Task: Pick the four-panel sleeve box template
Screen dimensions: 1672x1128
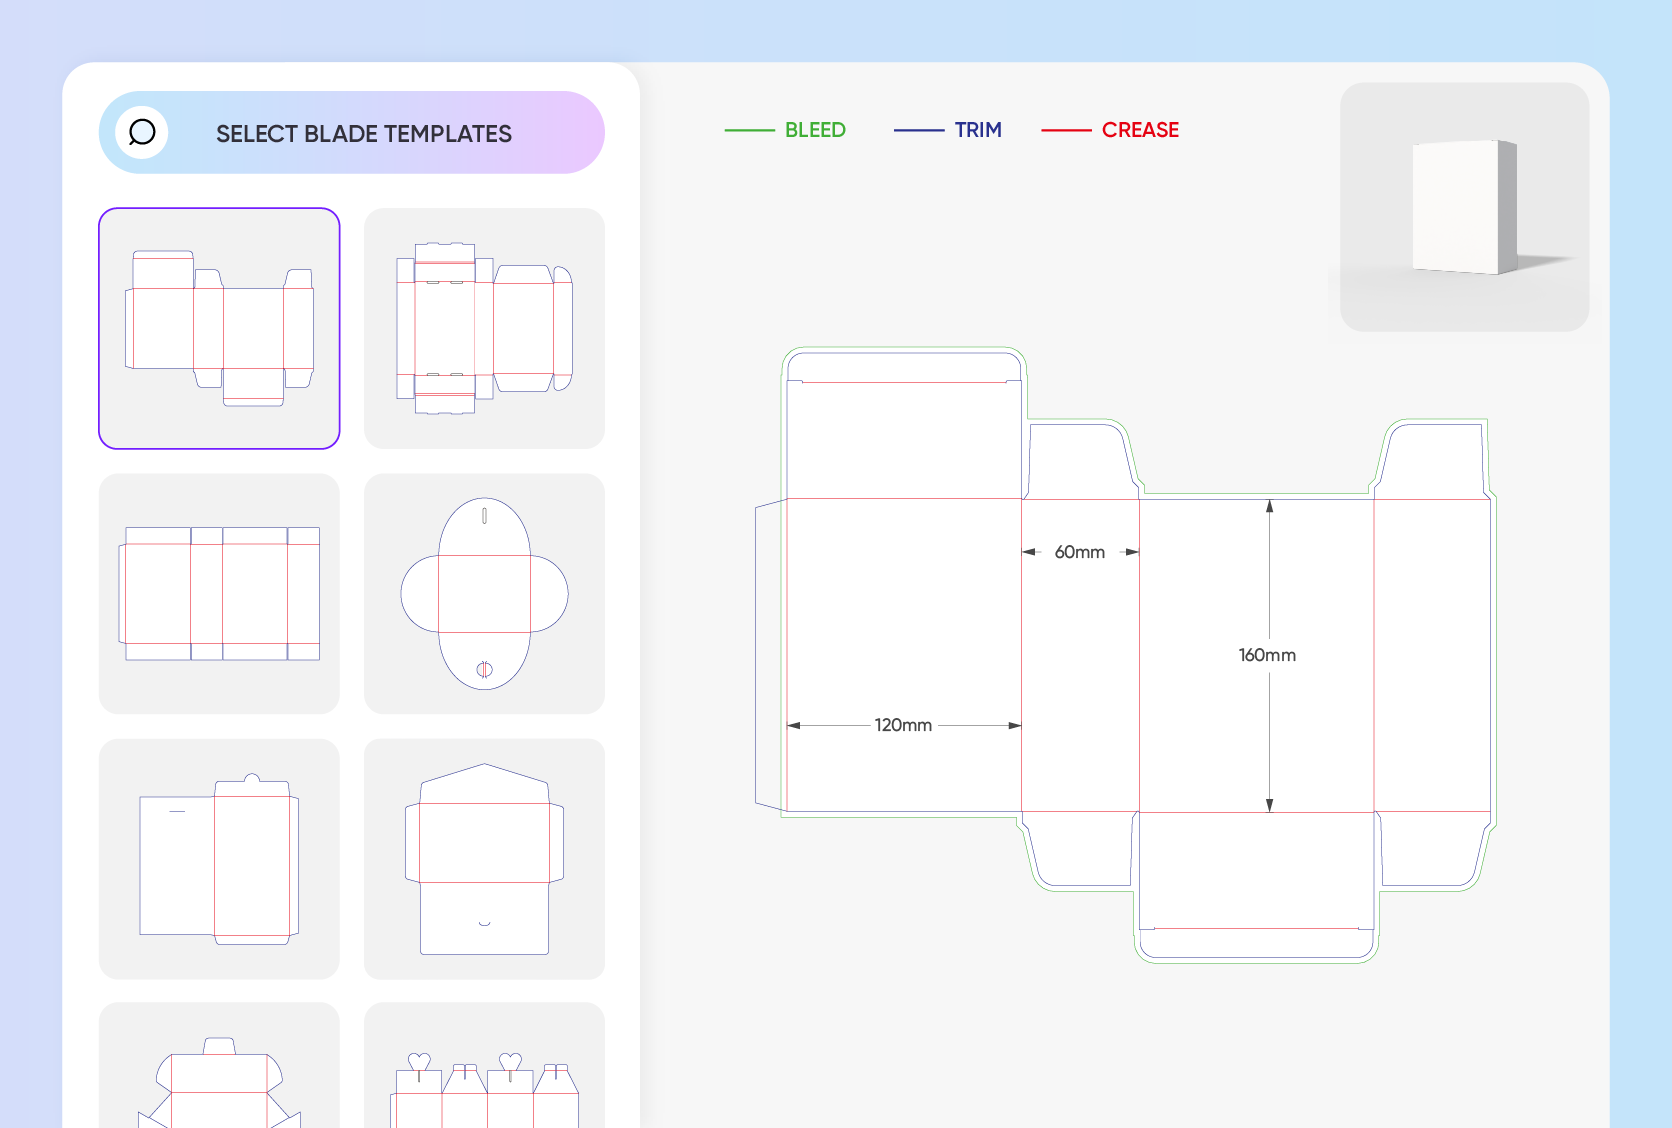Action: point(219,594)
